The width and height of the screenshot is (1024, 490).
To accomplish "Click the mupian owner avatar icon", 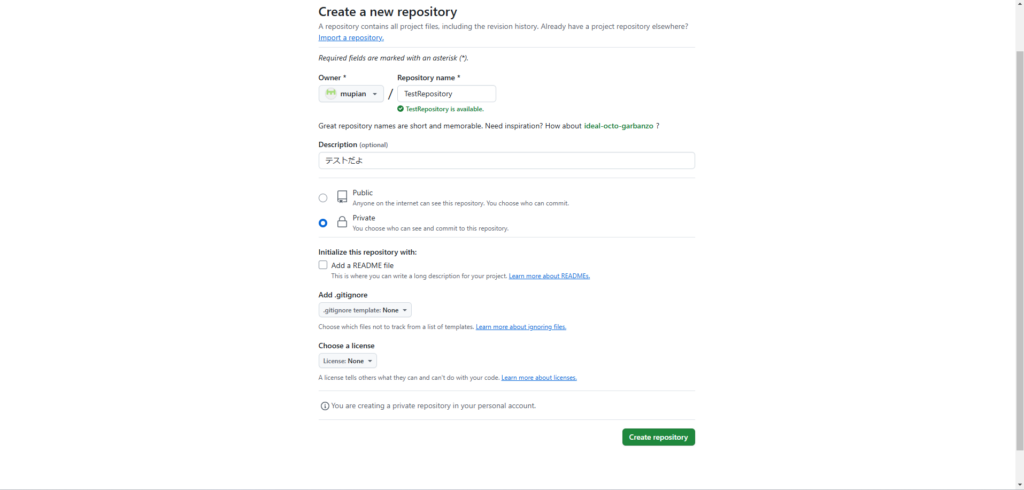I will pos(330,93).
